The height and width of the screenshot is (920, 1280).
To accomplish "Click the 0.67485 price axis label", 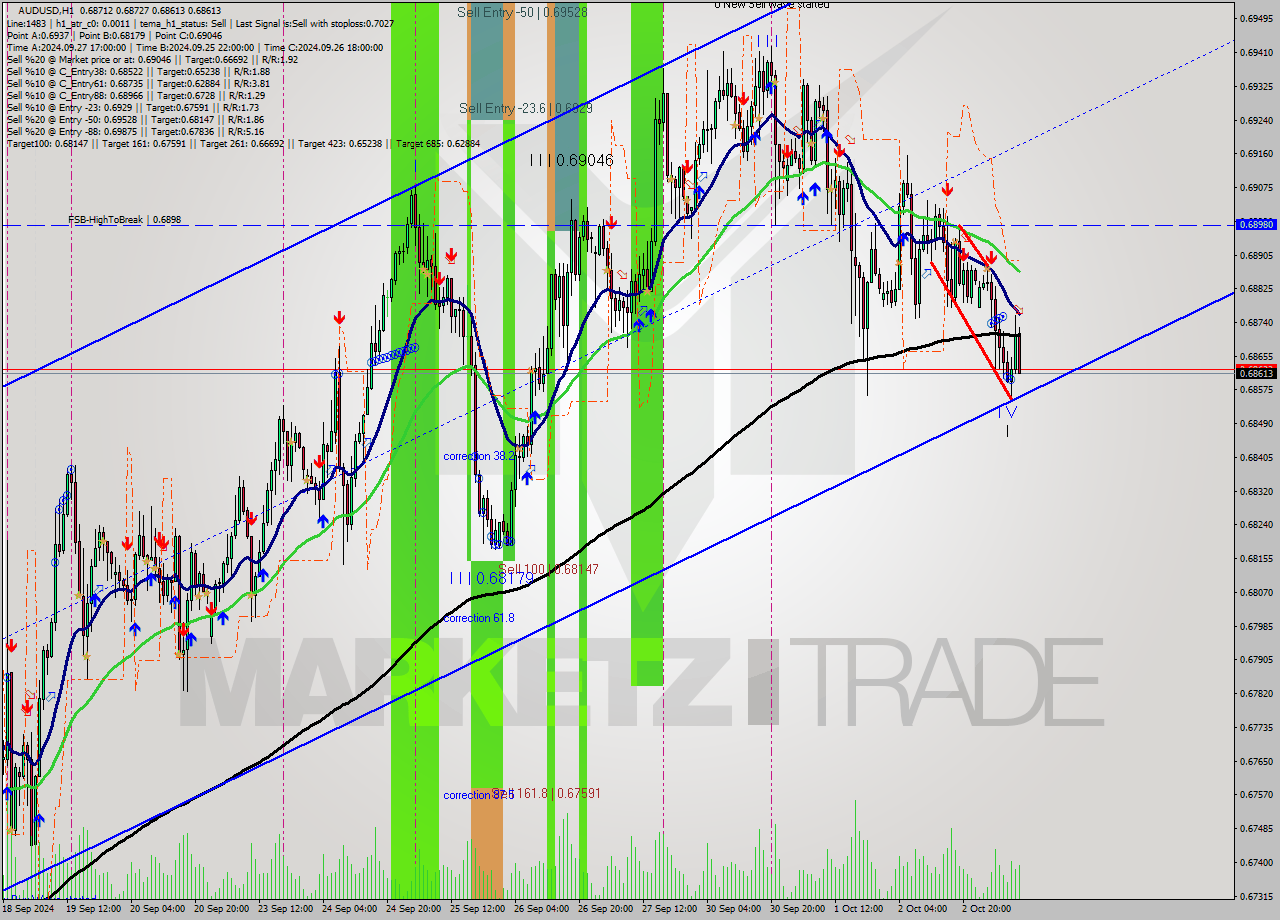I will (x=1256, y=829).
